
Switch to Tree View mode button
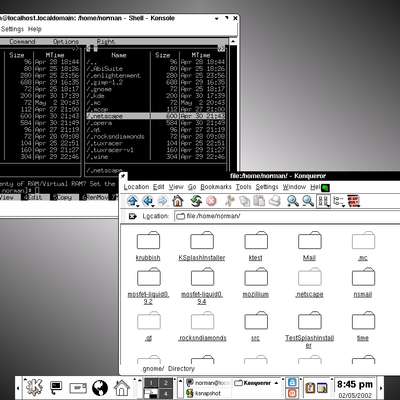coord(339,201)
